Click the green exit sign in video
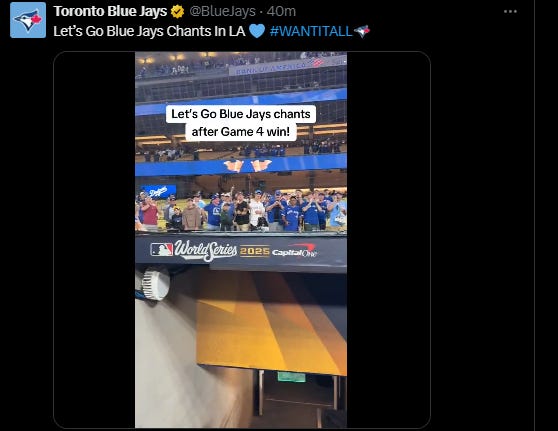This screenshot has height=431, width=558. 292,377
